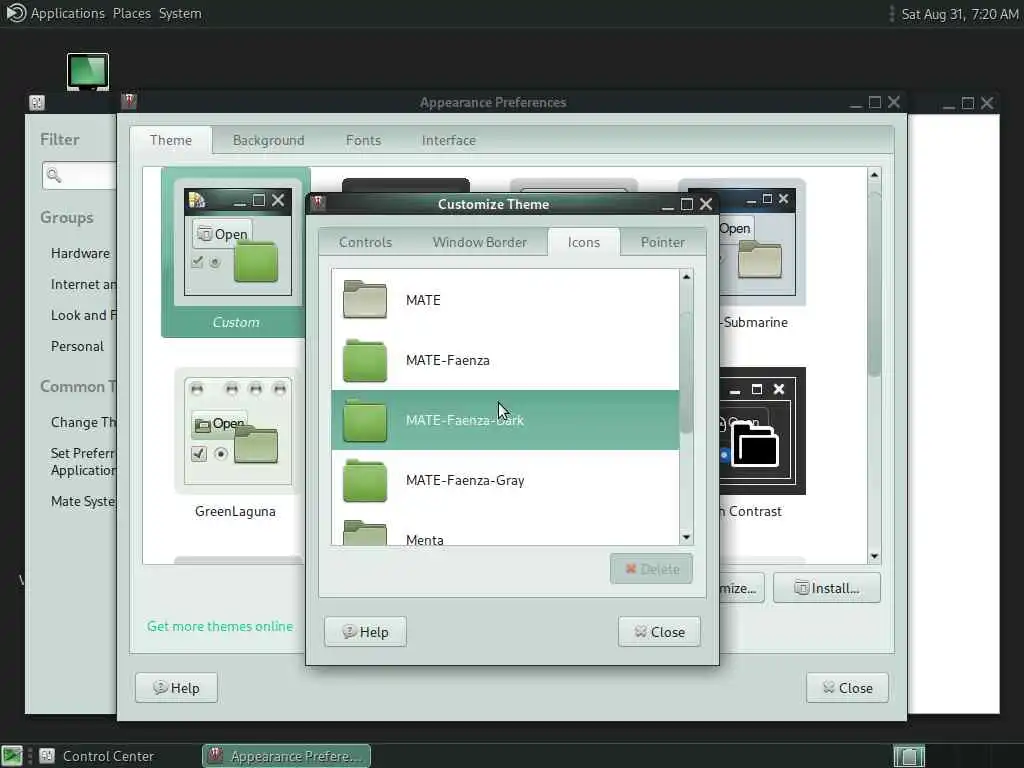Open Look and Feel group in Control Center
Screen dimensions: 1024x768
84,315
